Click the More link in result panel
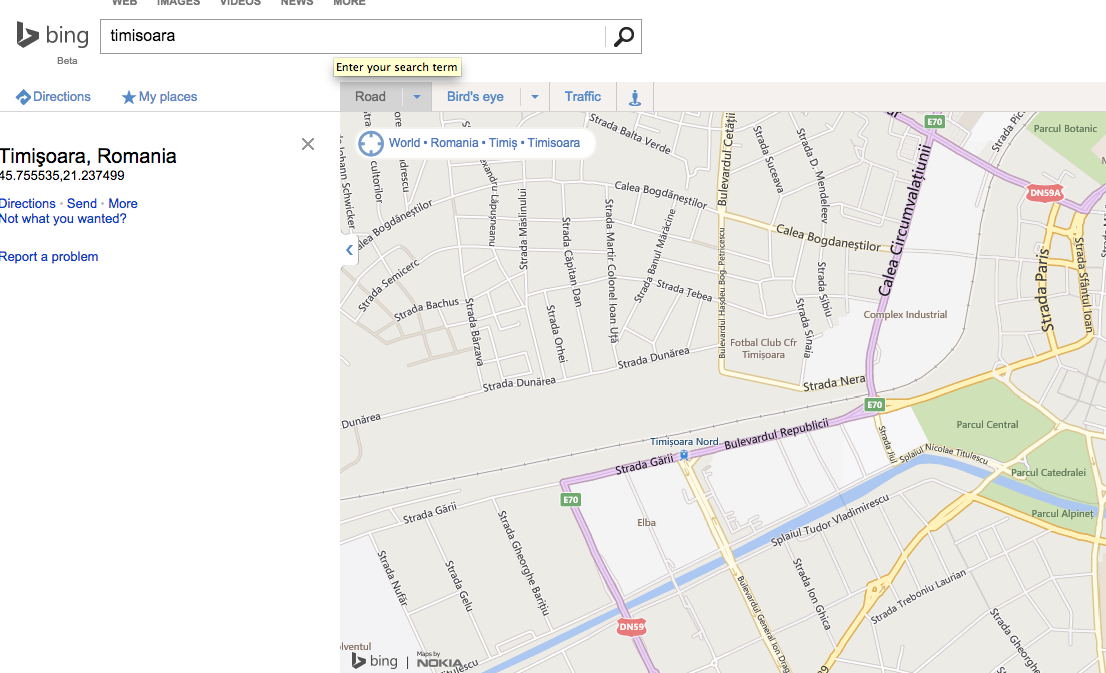The height and width of the screenshot is (673, 1106). [123, 203]
